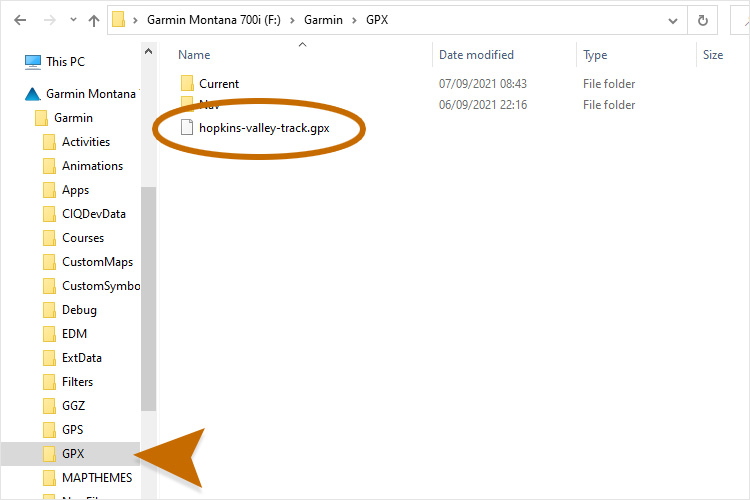
Task: Expand the chevron after the Garmin breadcrumb
Action: tap(354, 20)
